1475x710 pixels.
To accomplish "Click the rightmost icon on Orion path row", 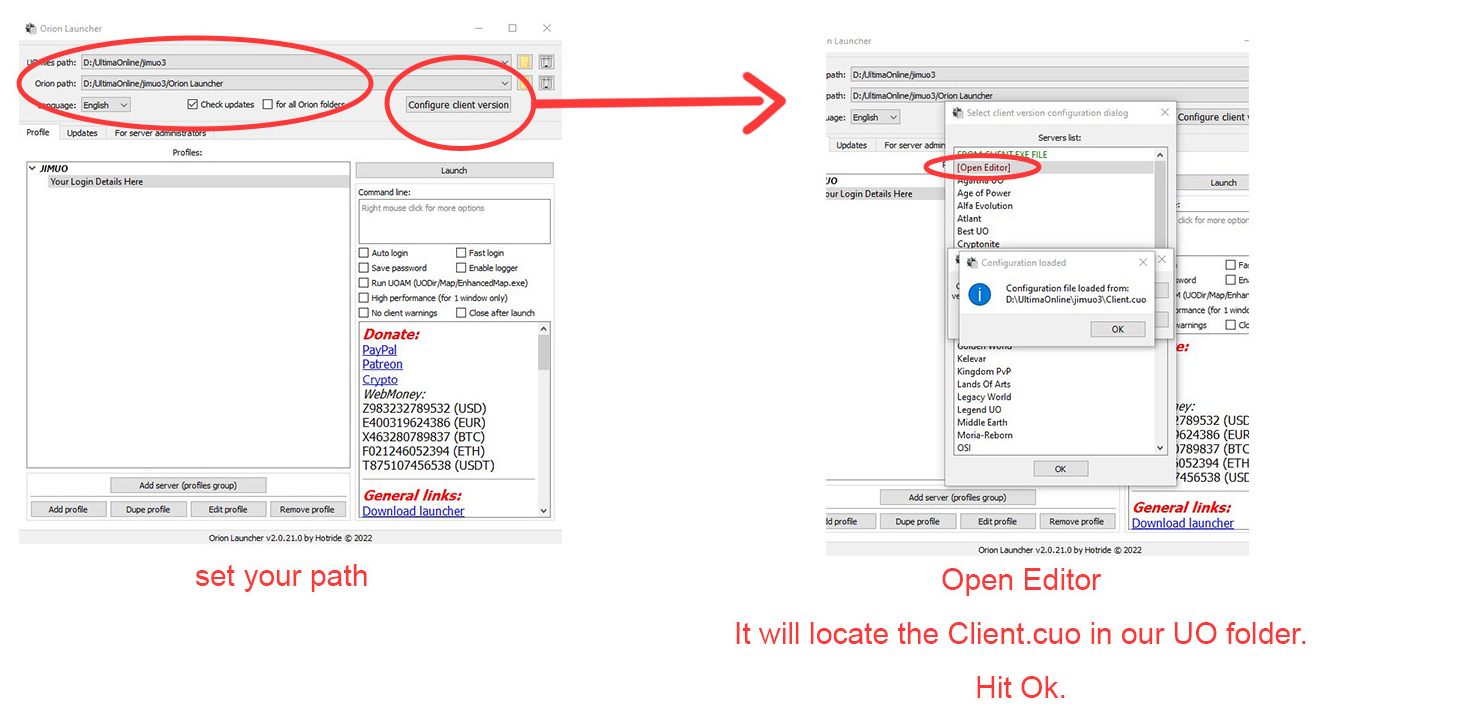I will click(546, 84).
